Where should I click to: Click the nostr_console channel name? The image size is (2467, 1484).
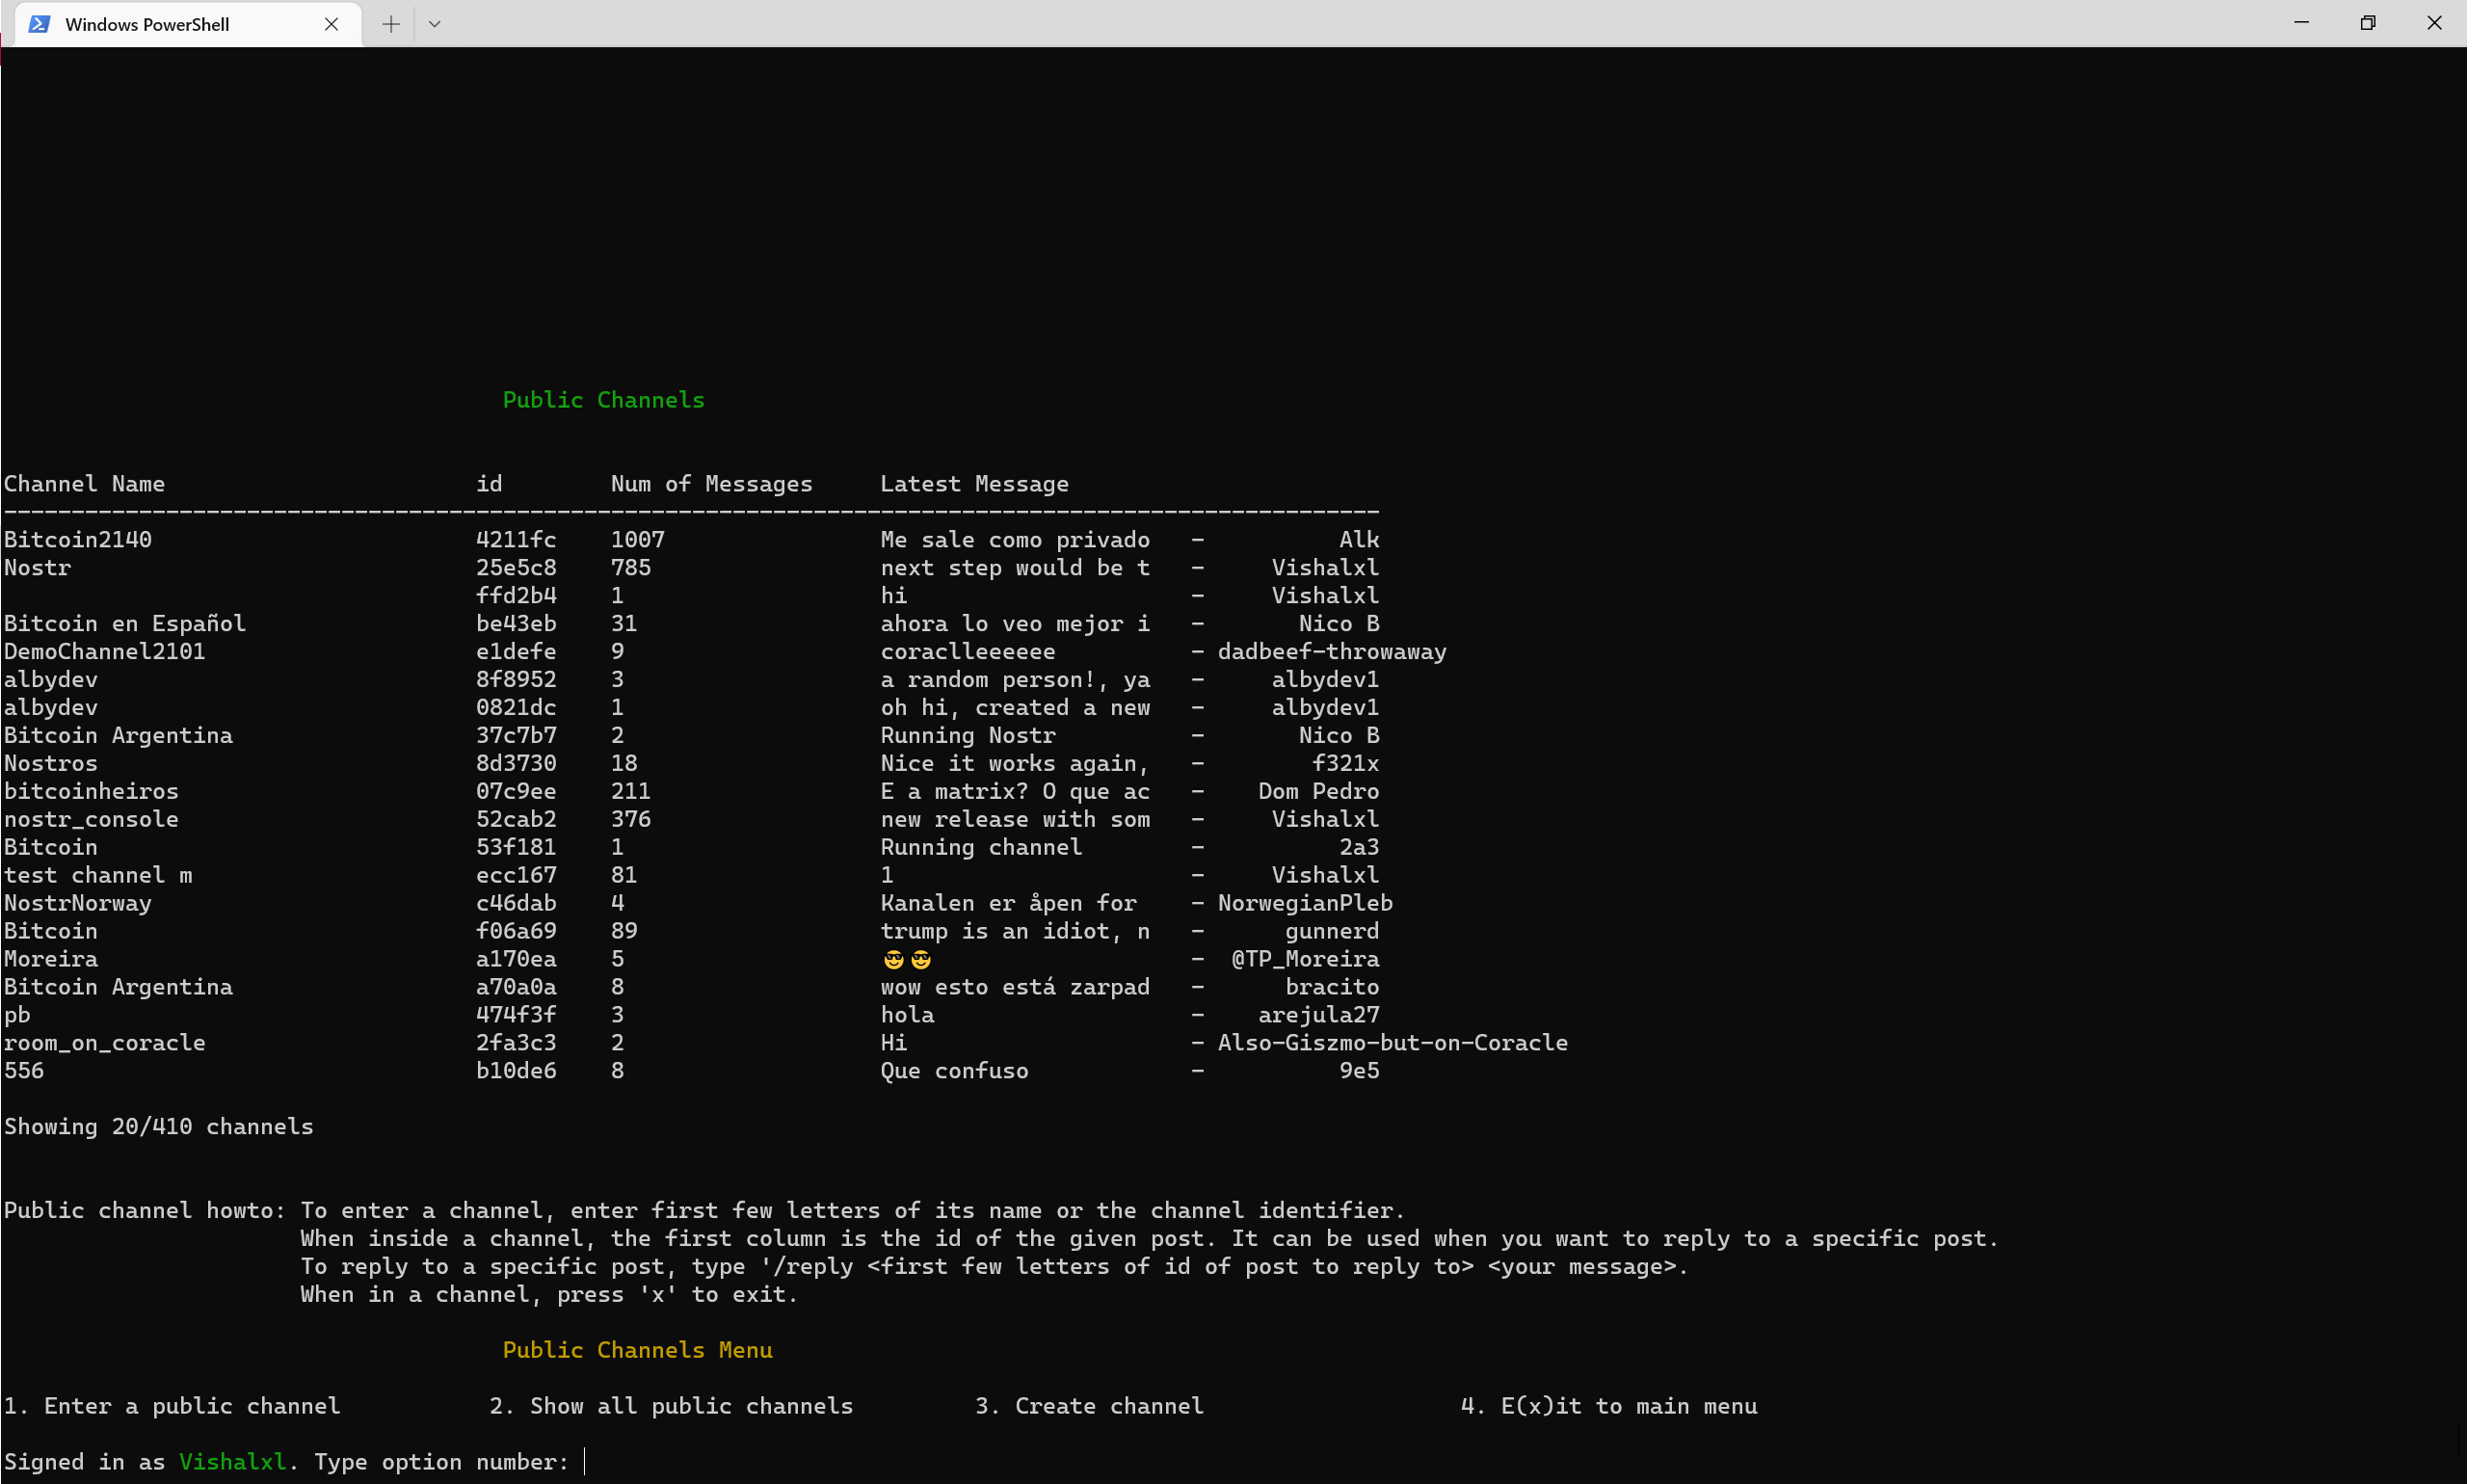[91, 819]
